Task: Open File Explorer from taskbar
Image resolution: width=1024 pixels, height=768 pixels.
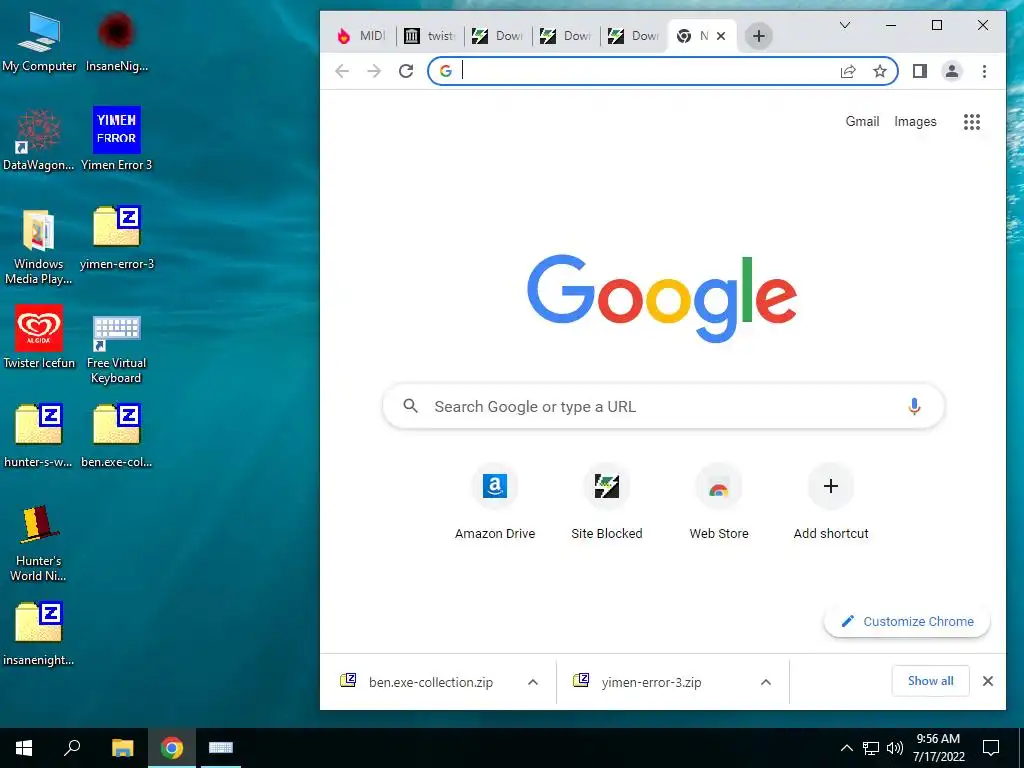Action: pyautogui.click(x=122, y=748)
